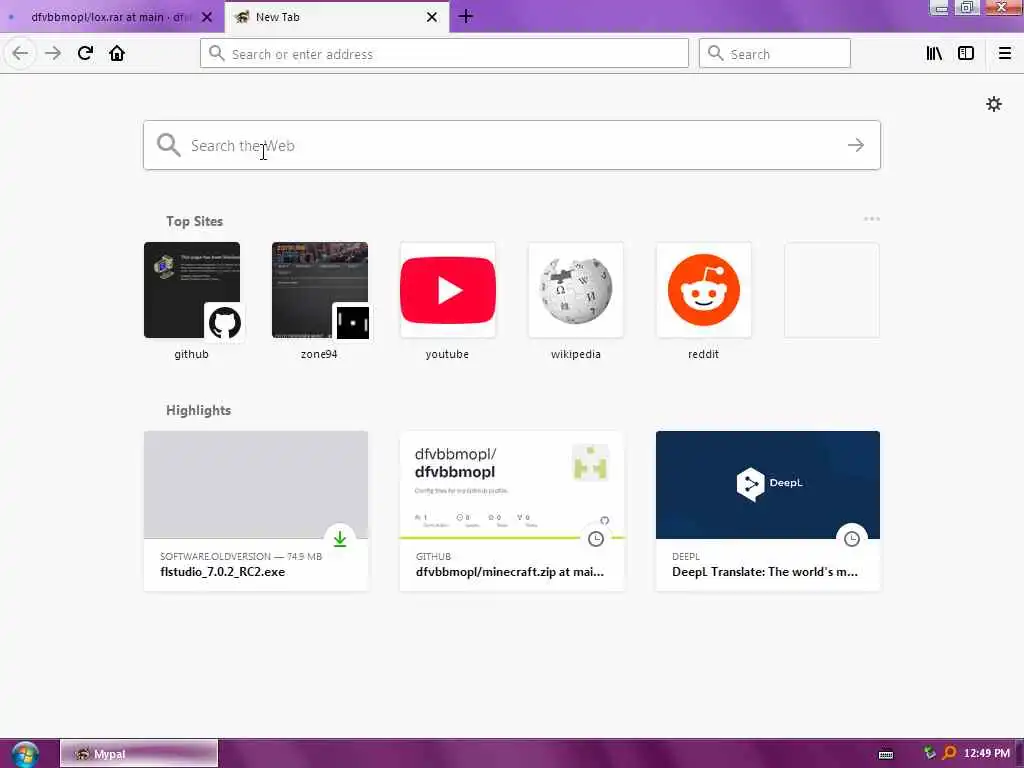
Task: Open Top Sites section options menu
Action: tap(872, 219)
